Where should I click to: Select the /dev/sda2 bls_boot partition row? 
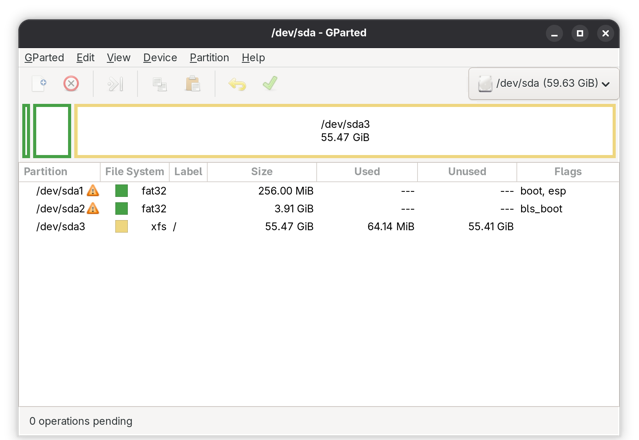[x=319, y=209]
